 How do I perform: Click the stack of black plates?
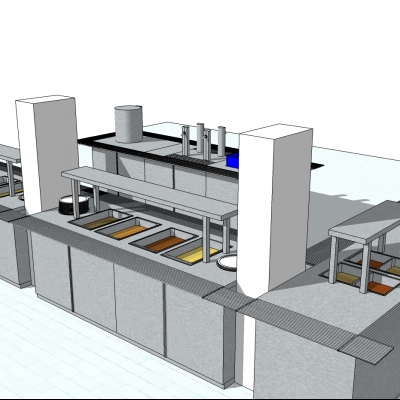(74, 205)
